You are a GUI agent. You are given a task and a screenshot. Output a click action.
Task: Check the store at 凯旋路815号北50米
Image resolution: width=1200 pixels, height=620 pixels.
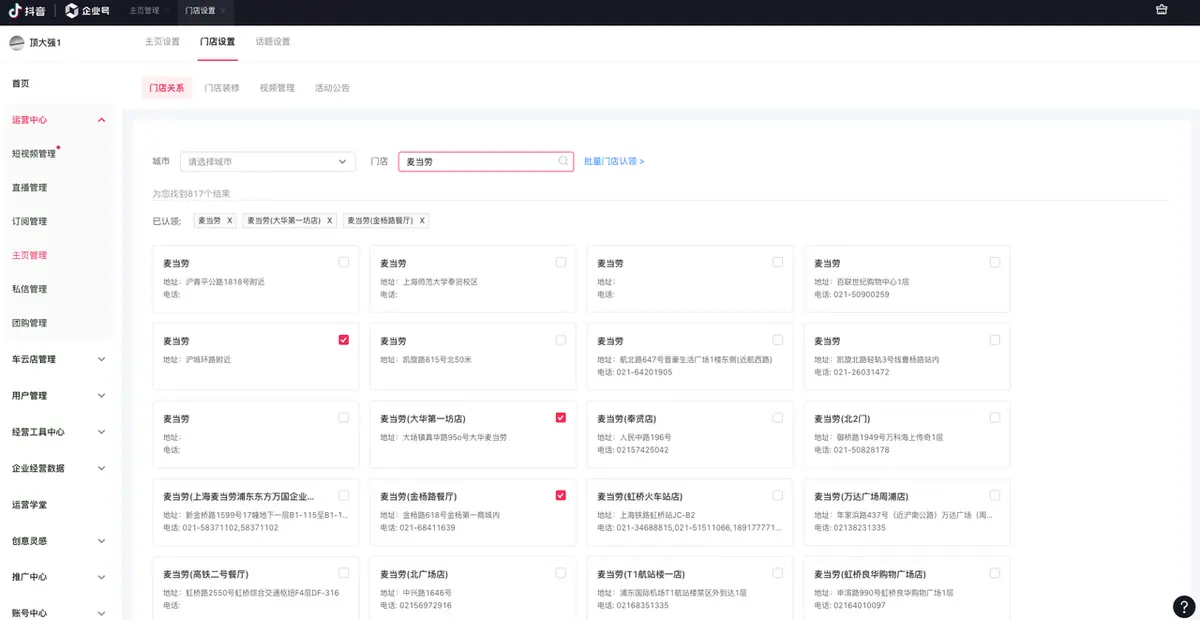(x=561, y=340)
